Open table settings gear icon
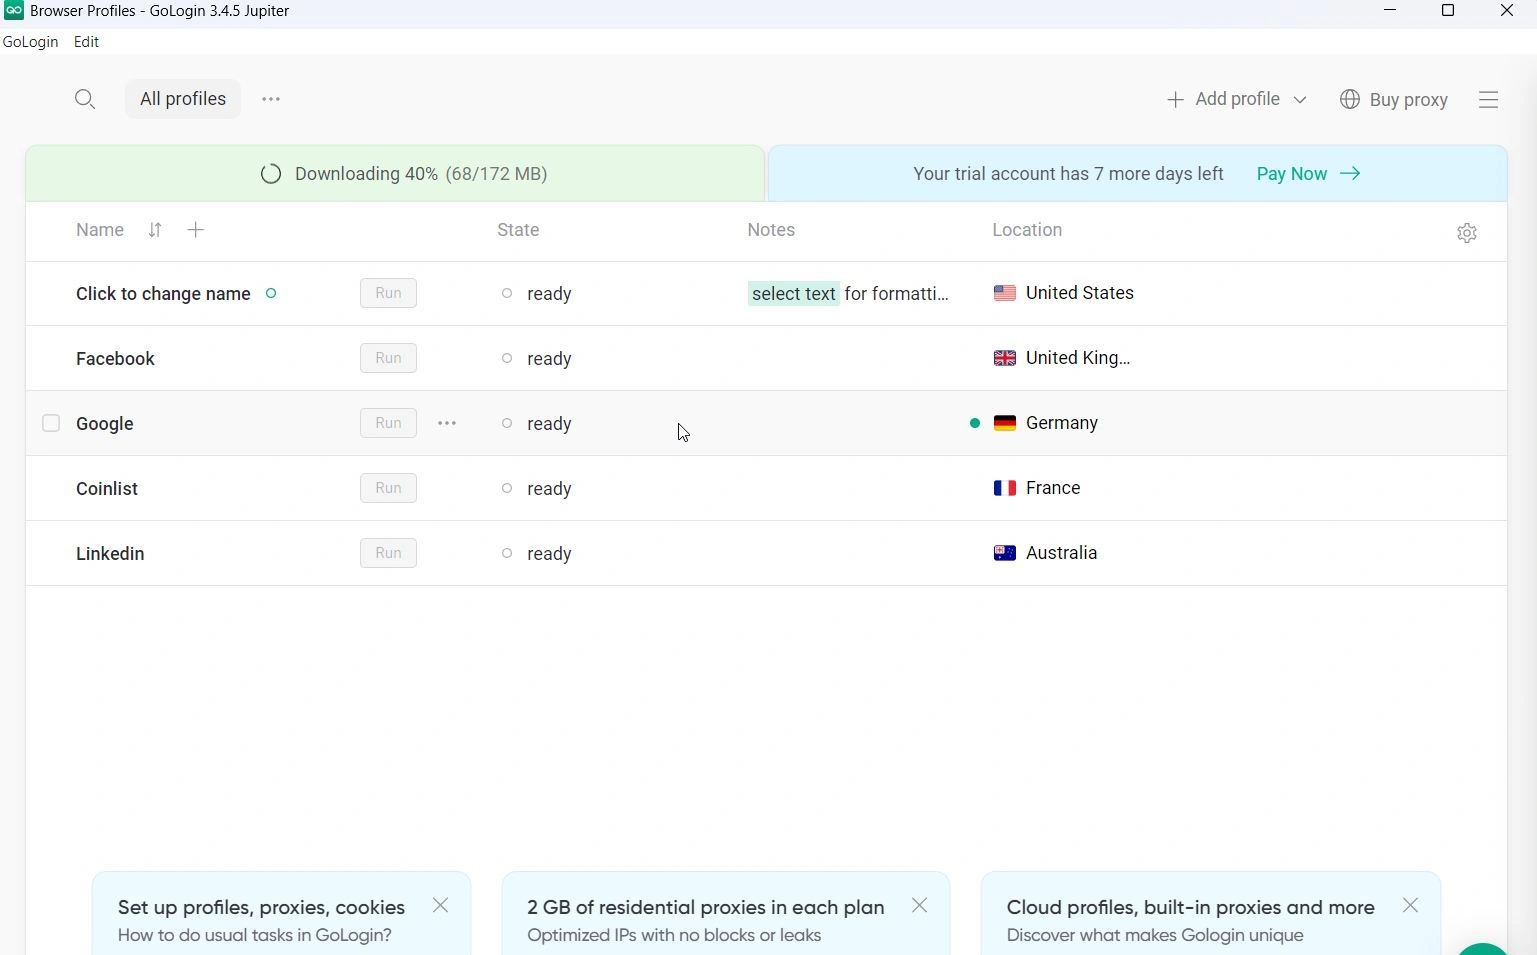The width and height of the screenshot is (1537, 955). 1466,233
